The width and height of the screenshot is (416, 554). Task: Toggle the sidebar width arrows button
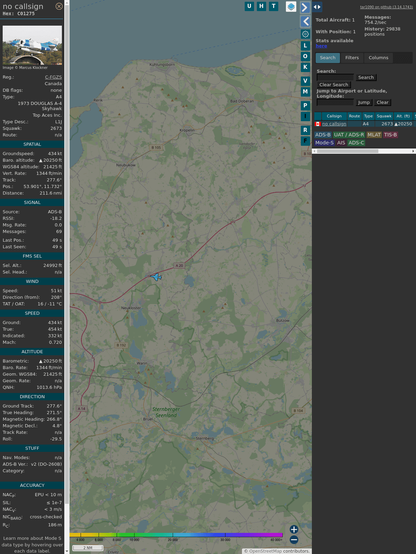coord(317,7)
